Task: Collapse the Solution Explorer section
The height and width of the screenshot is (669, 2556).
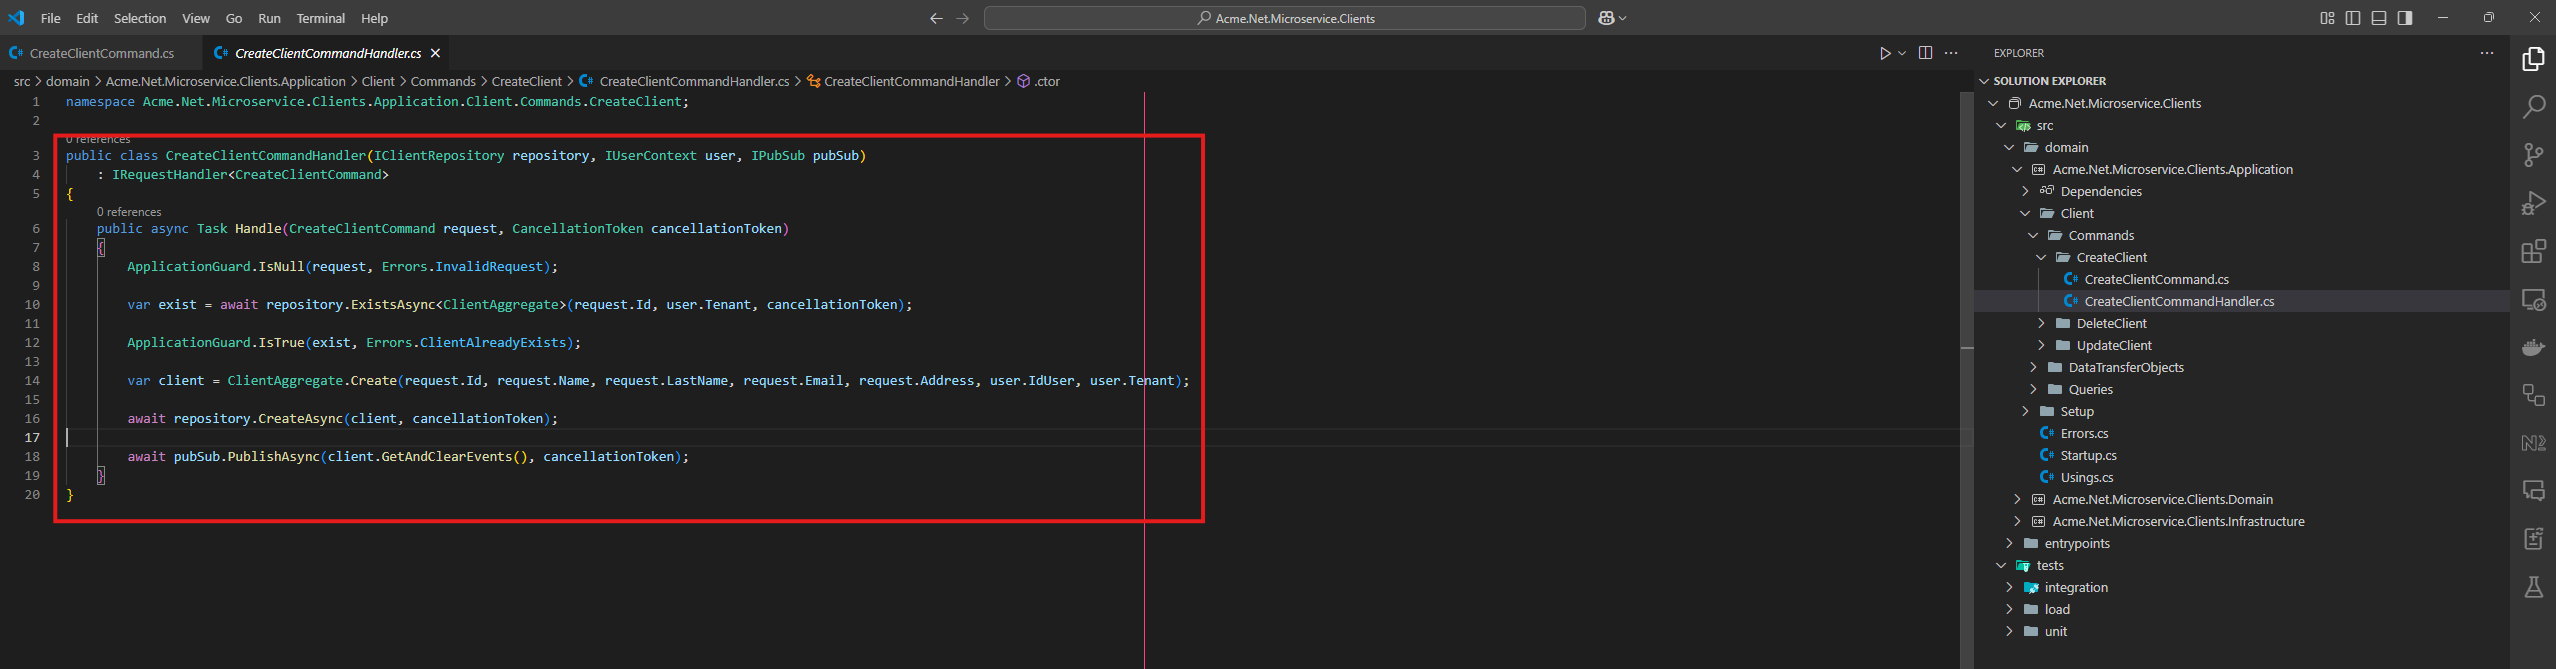Action: pyautogui.click(x=1984, y=81)
